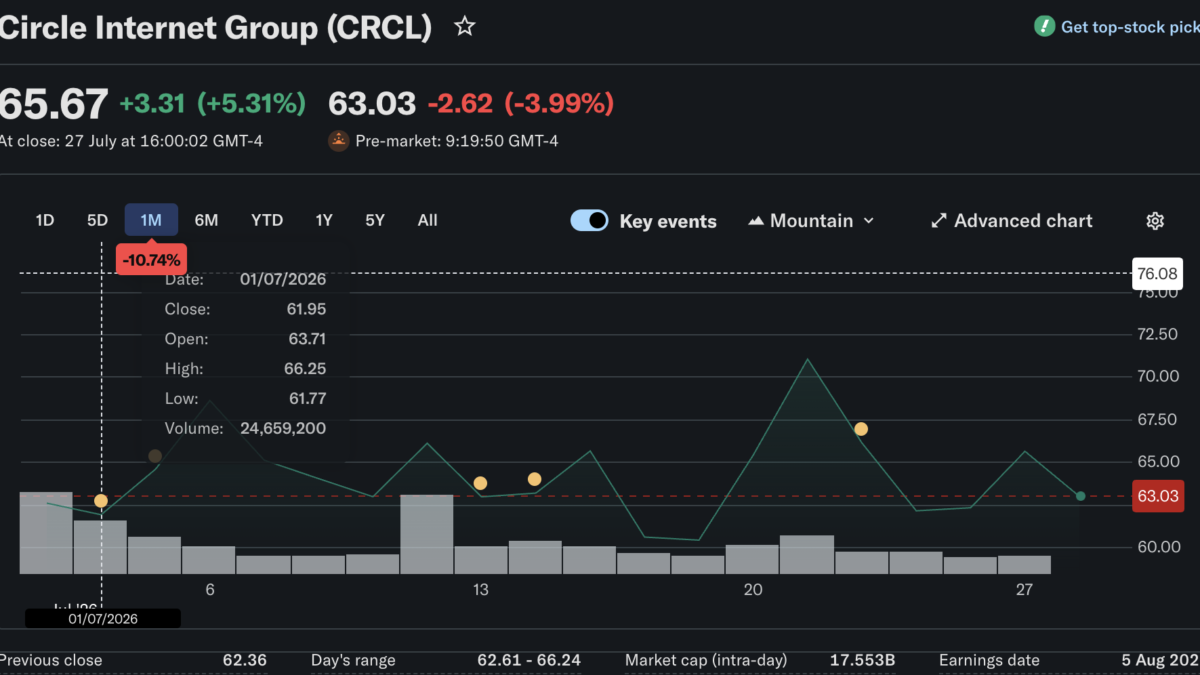Select the All time range
Image resolution: width=1200 pixels, height=675 pixels.
pyautogui.click(x=428, y=220)
